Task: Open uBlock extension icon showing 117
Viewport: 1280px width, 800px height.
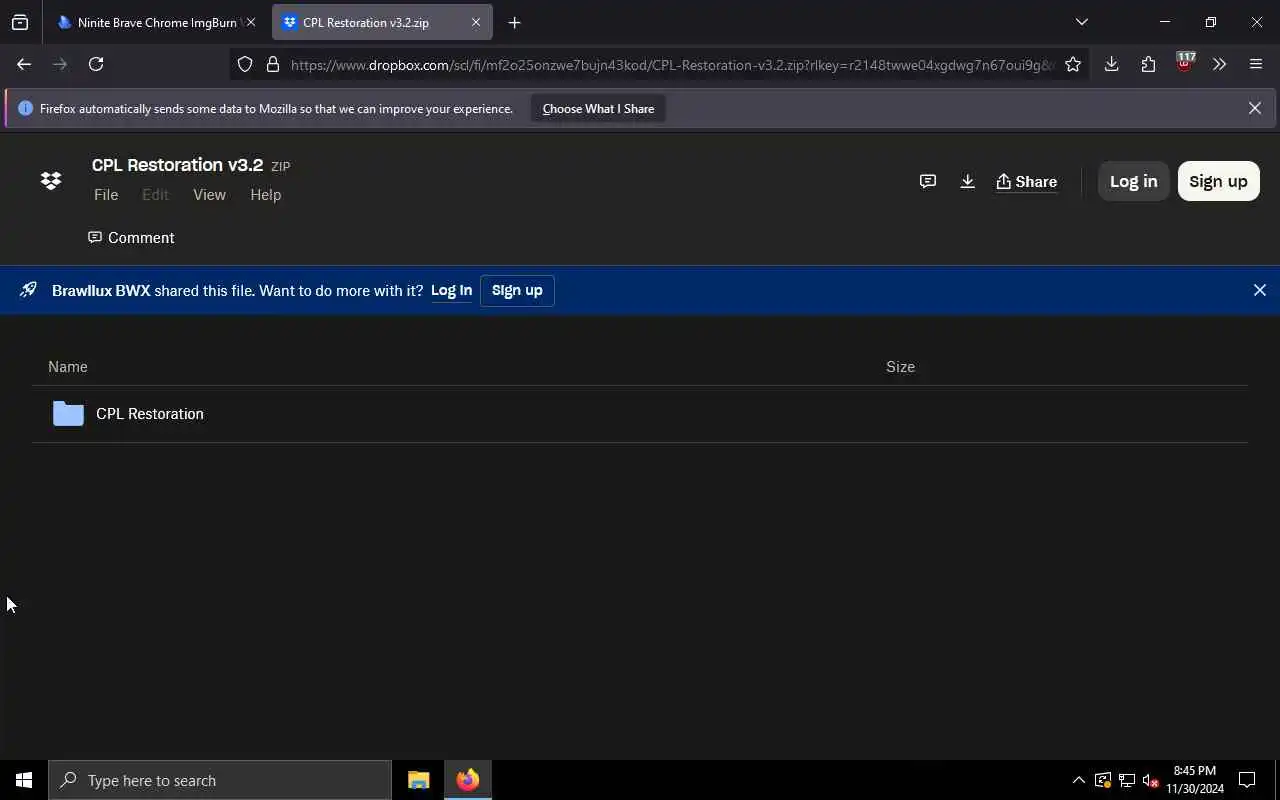Action: (1185, 62)
